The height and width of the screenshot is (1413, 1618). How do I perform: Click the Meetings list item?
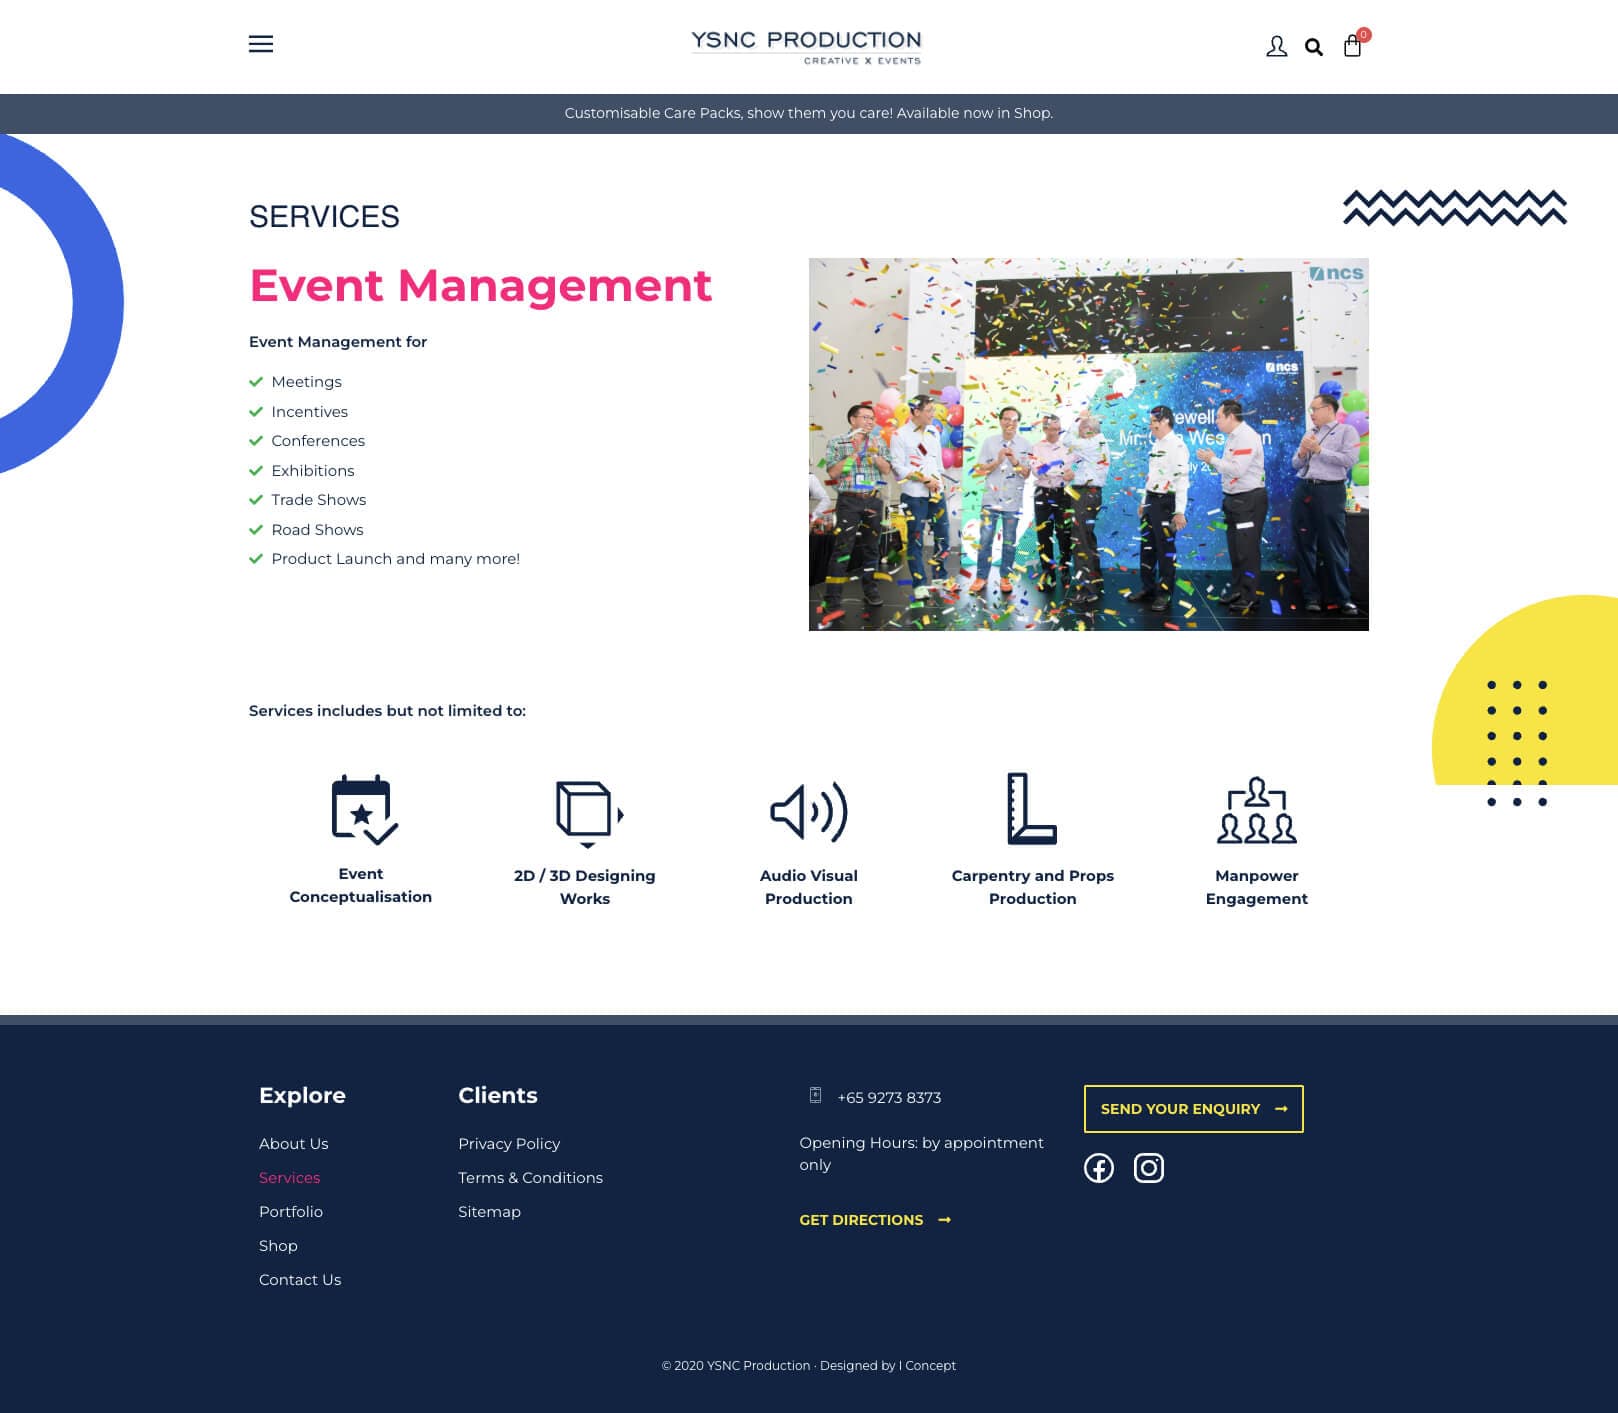pyautogui.click(x=306, y=382)
